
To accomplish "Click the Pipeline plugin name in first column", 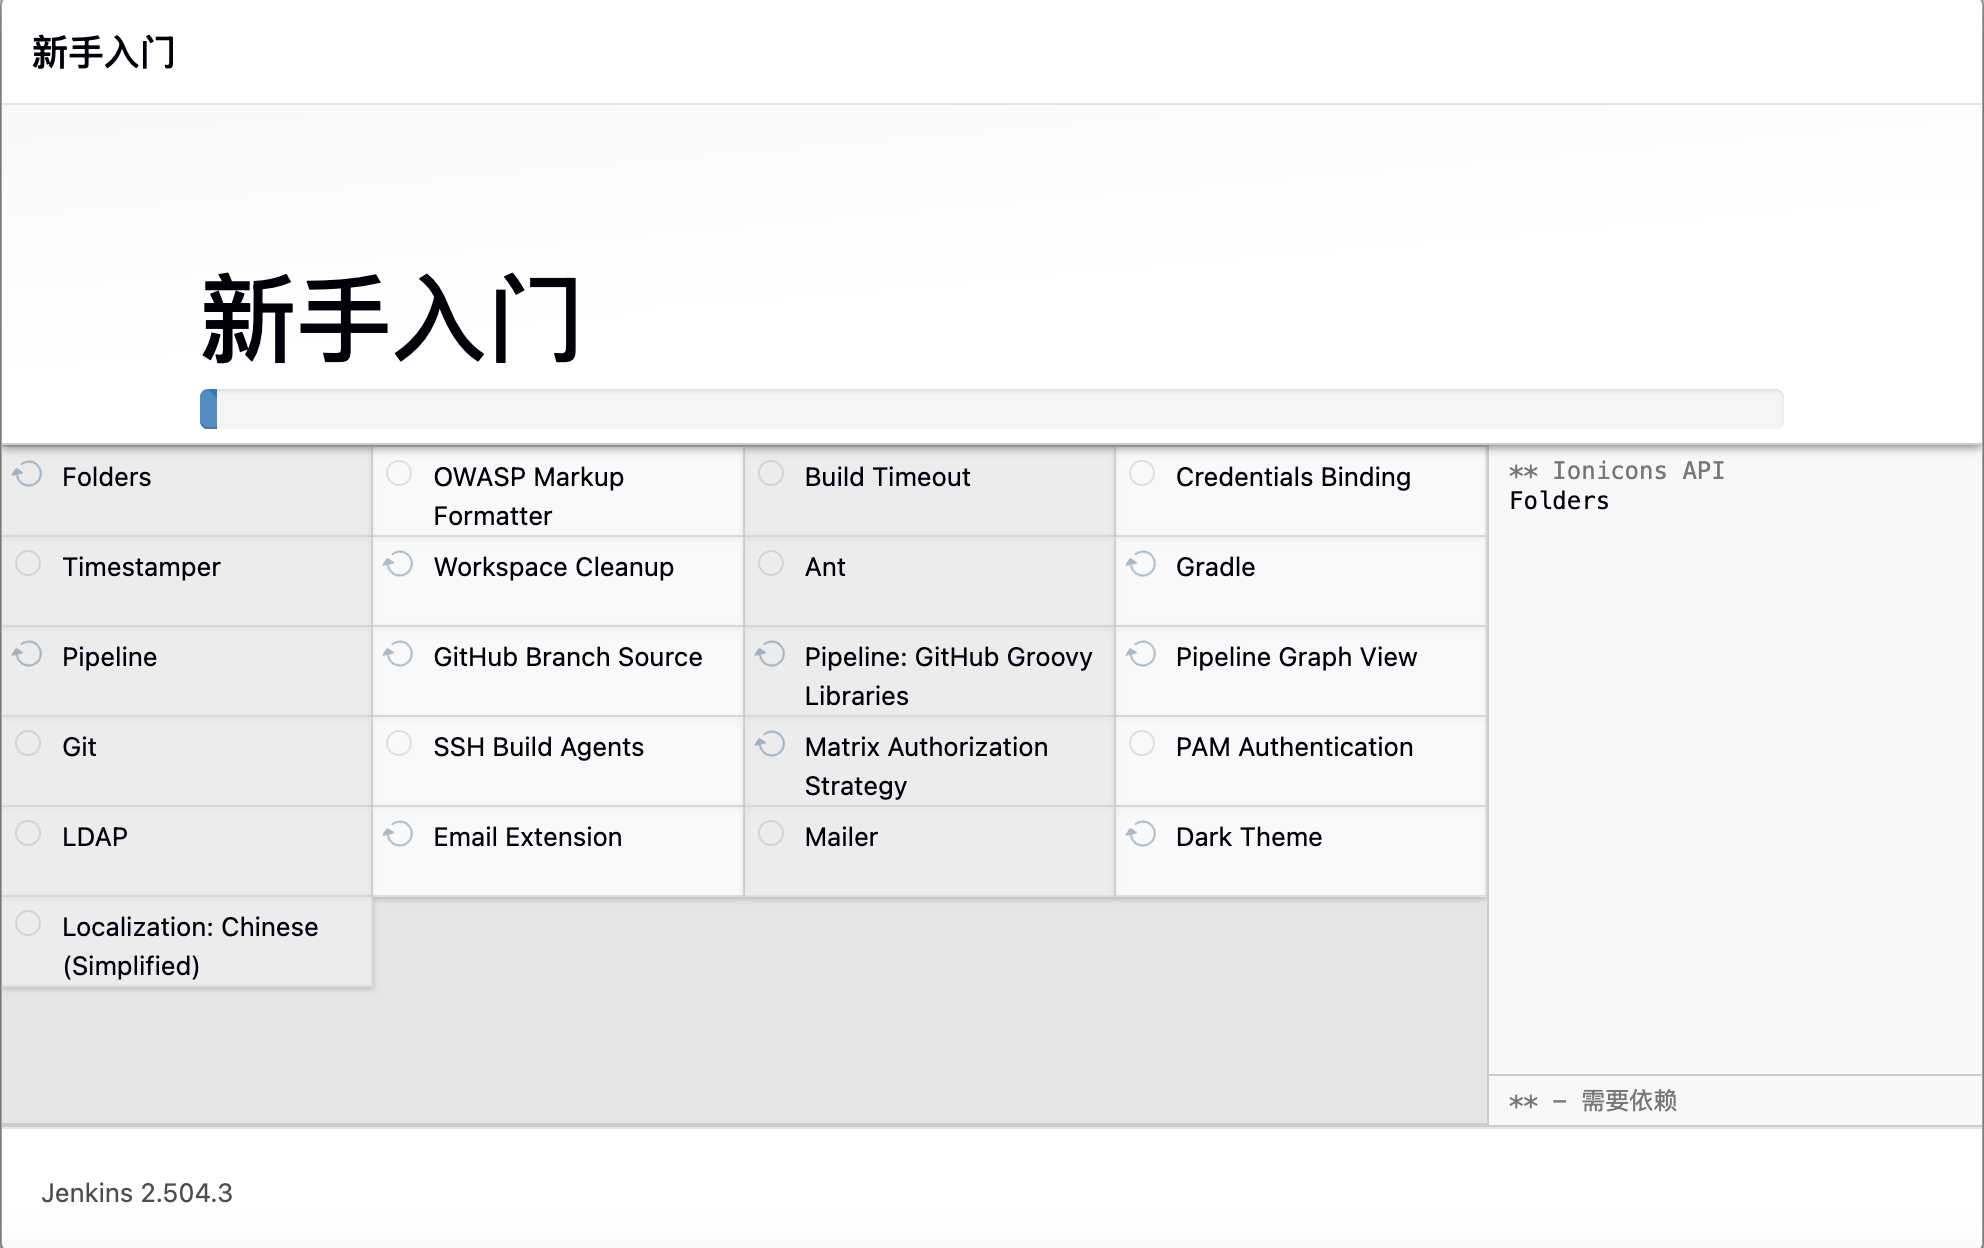I will [x=110, y=657].
